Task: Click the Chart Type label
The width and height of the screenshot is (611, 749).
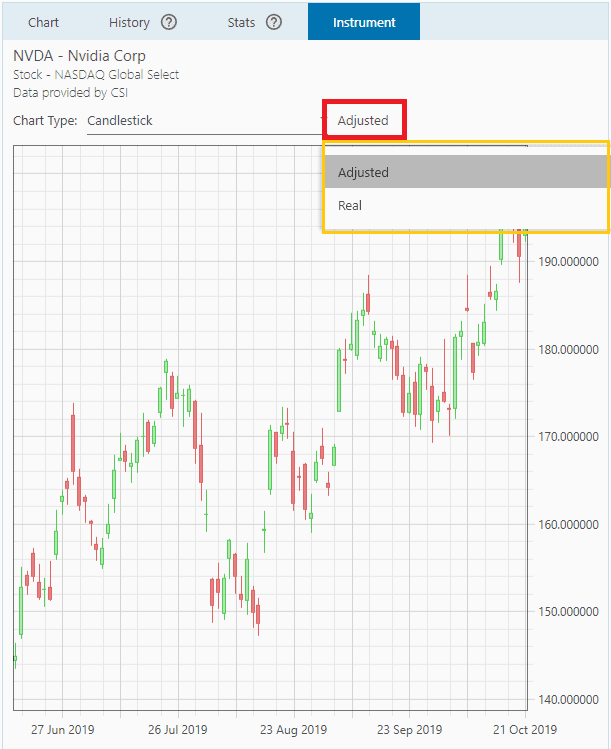Action: point(45,120)
